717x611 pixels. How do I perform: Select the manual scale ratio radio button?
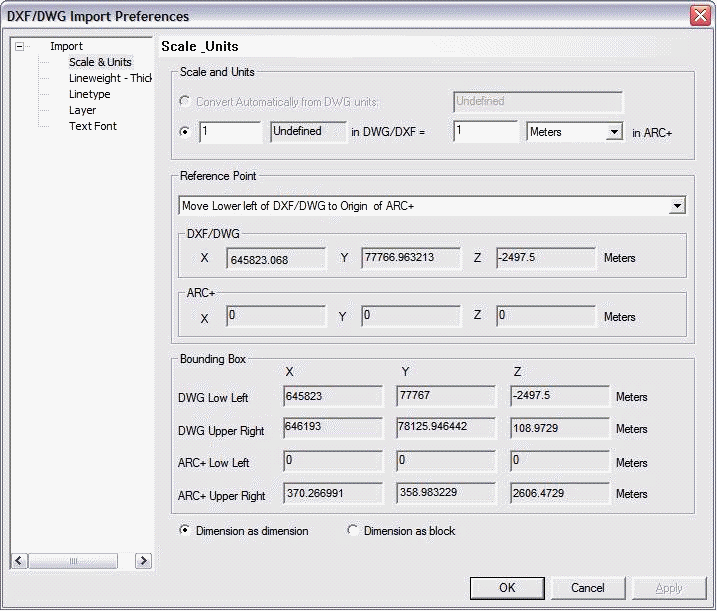(x=185, y=132)
